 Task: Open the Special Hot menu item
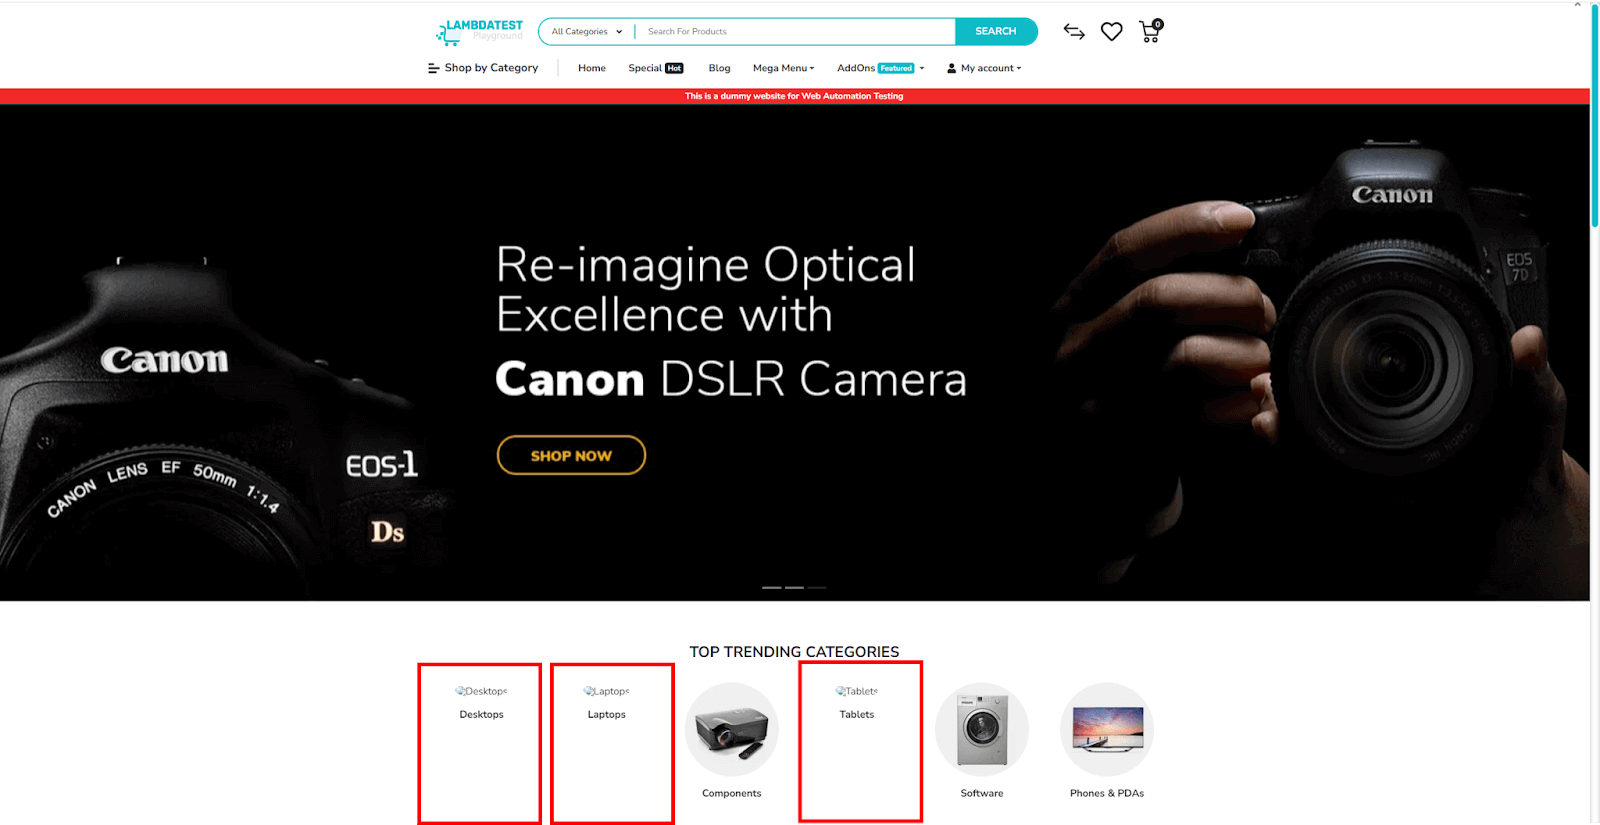click(656, 68)
